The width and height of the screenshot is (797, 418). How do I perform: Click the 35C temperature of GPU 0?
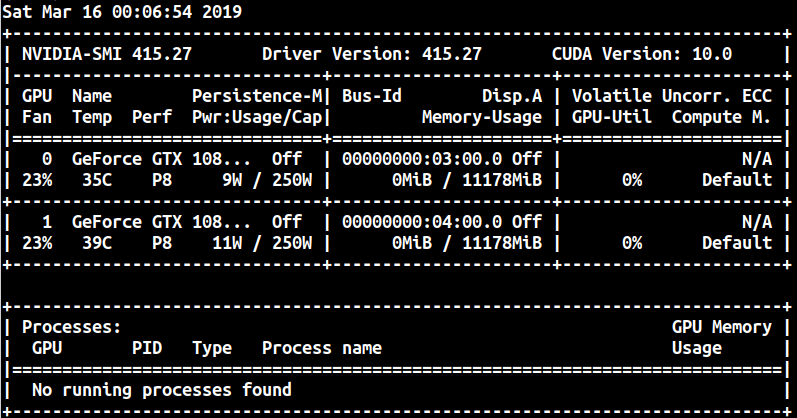tap(86, 180)
